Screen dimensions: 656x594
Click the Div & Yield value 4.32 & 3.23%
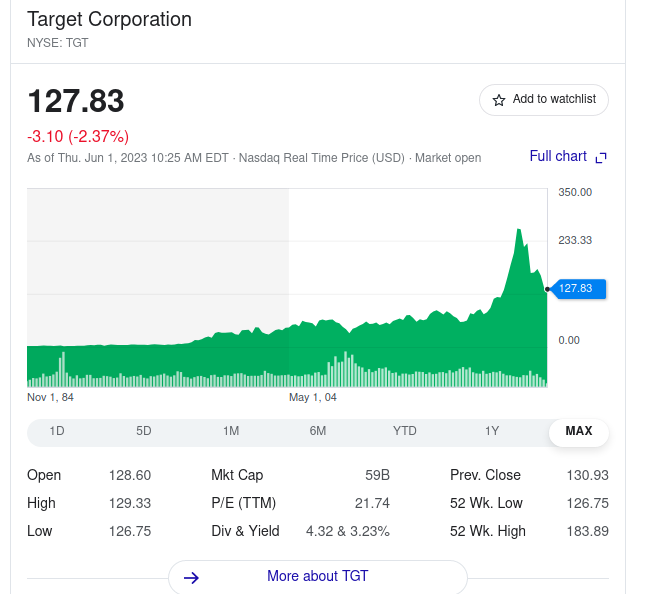tap(348, 531)
